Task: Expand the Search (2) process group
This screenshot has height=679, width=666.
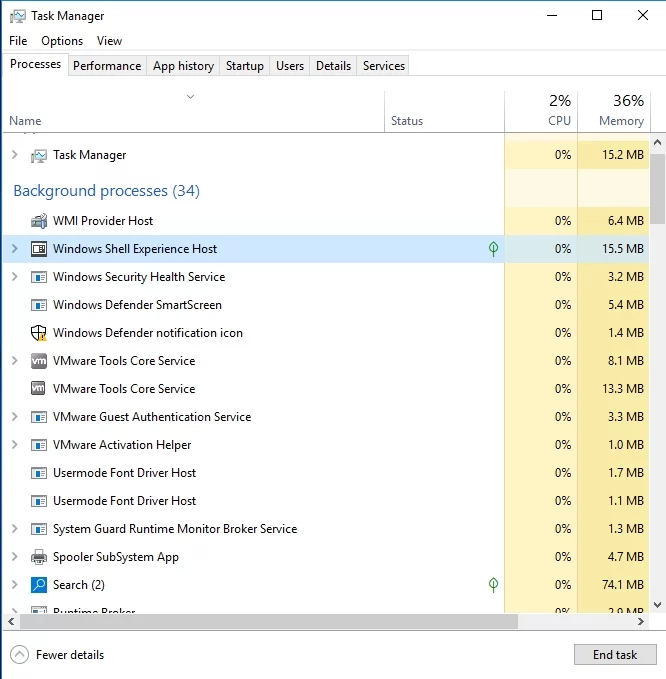Action: pos(14,585)
